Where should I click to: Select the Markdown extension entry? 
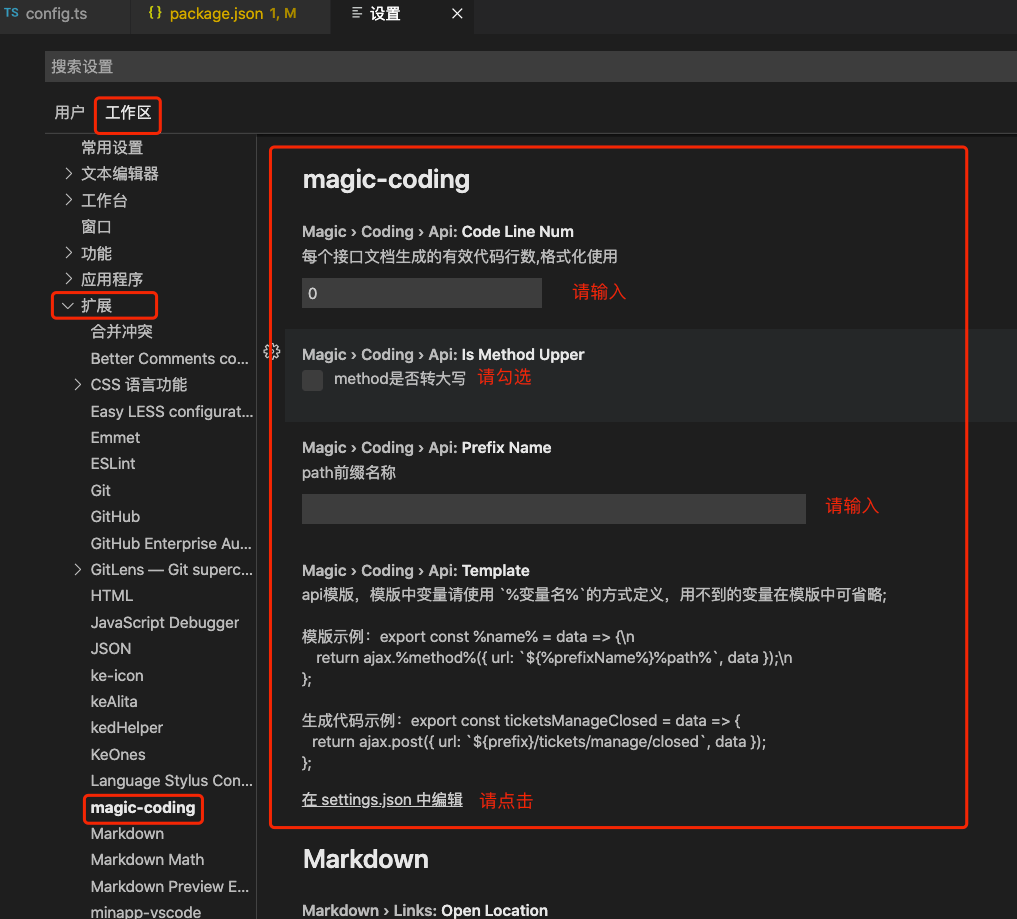[126, 833]
